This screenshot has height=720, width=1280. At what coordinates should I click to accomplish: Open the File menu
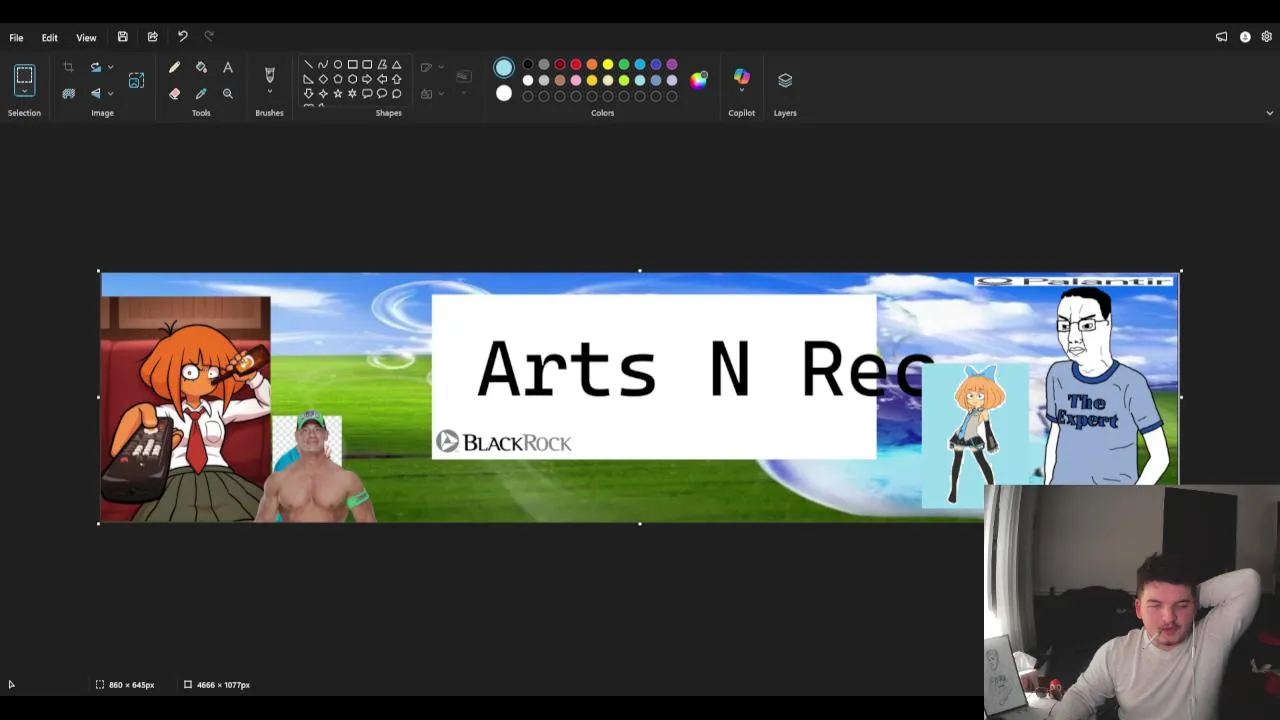point(16,37)
